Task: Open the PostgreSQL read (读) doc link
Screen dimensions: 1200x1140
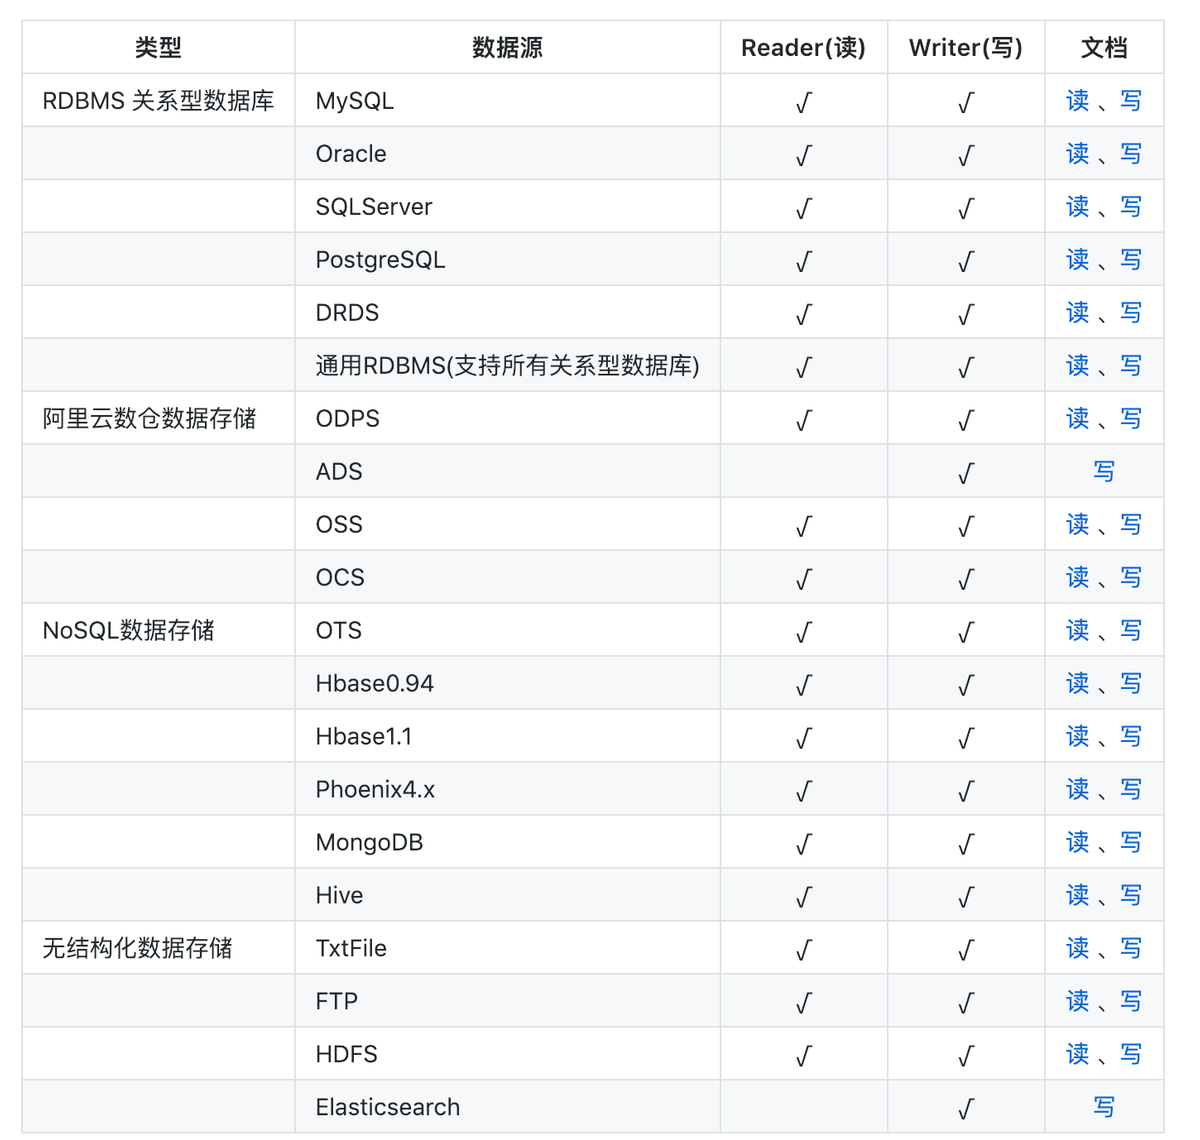Action: 1077,260
